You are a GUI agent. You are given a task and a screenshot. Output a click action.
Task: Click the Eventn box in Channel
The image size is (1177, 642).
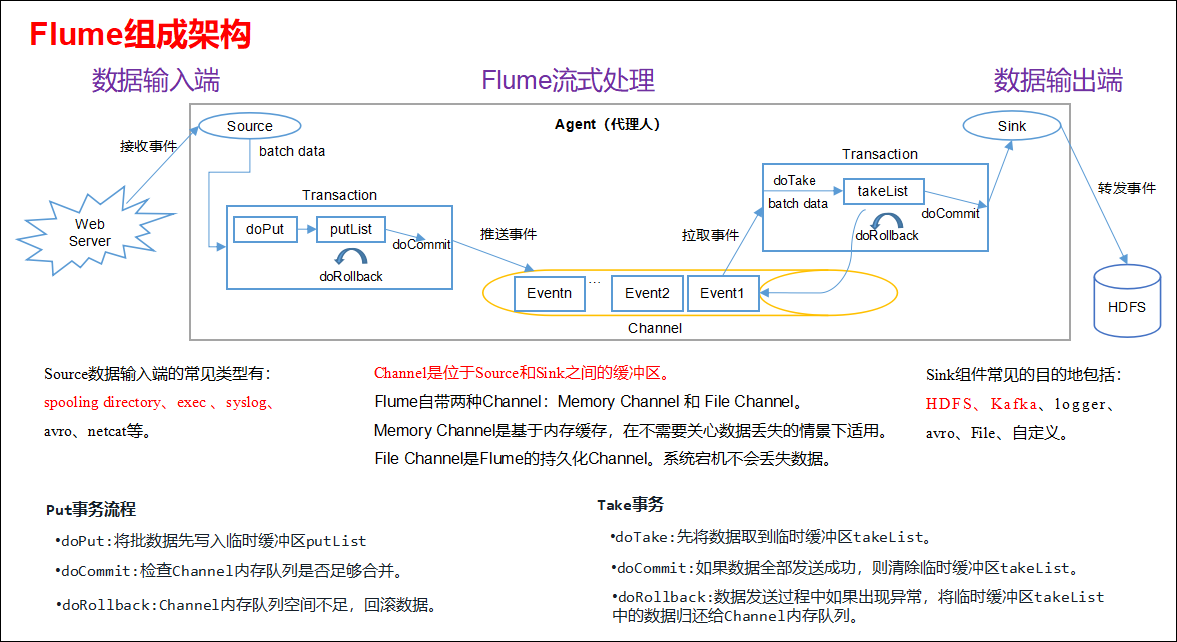click(549, 293)
